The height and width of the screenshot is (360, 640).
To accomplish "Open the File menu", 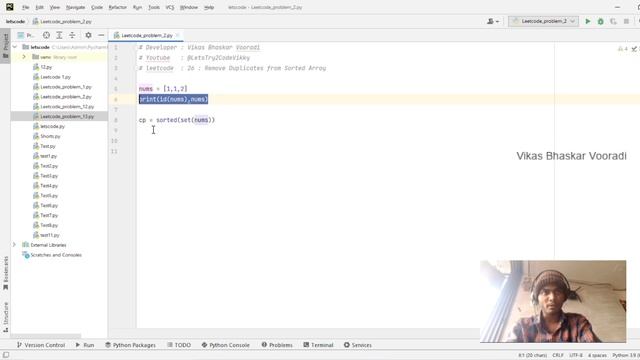I will pyautogui.click(x=26, y=7).
